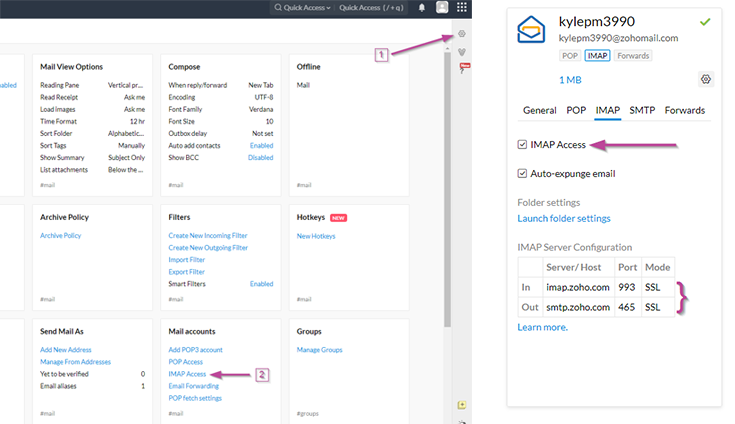Toggle the IMAP Access checkbox

tap(522, 145)
